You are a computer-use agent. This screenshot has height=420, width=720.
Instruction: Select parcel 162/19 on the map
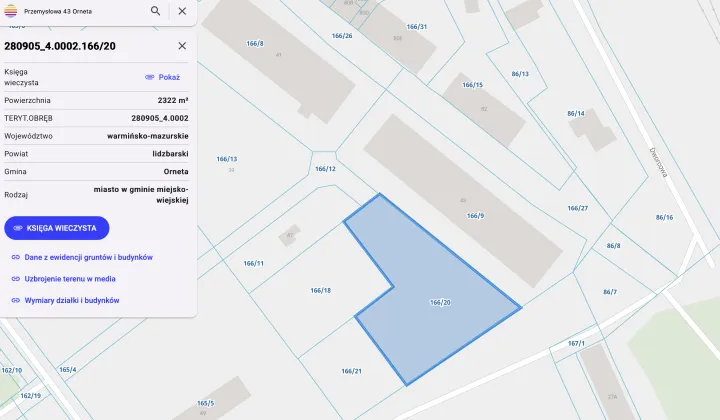pos(30,396)
